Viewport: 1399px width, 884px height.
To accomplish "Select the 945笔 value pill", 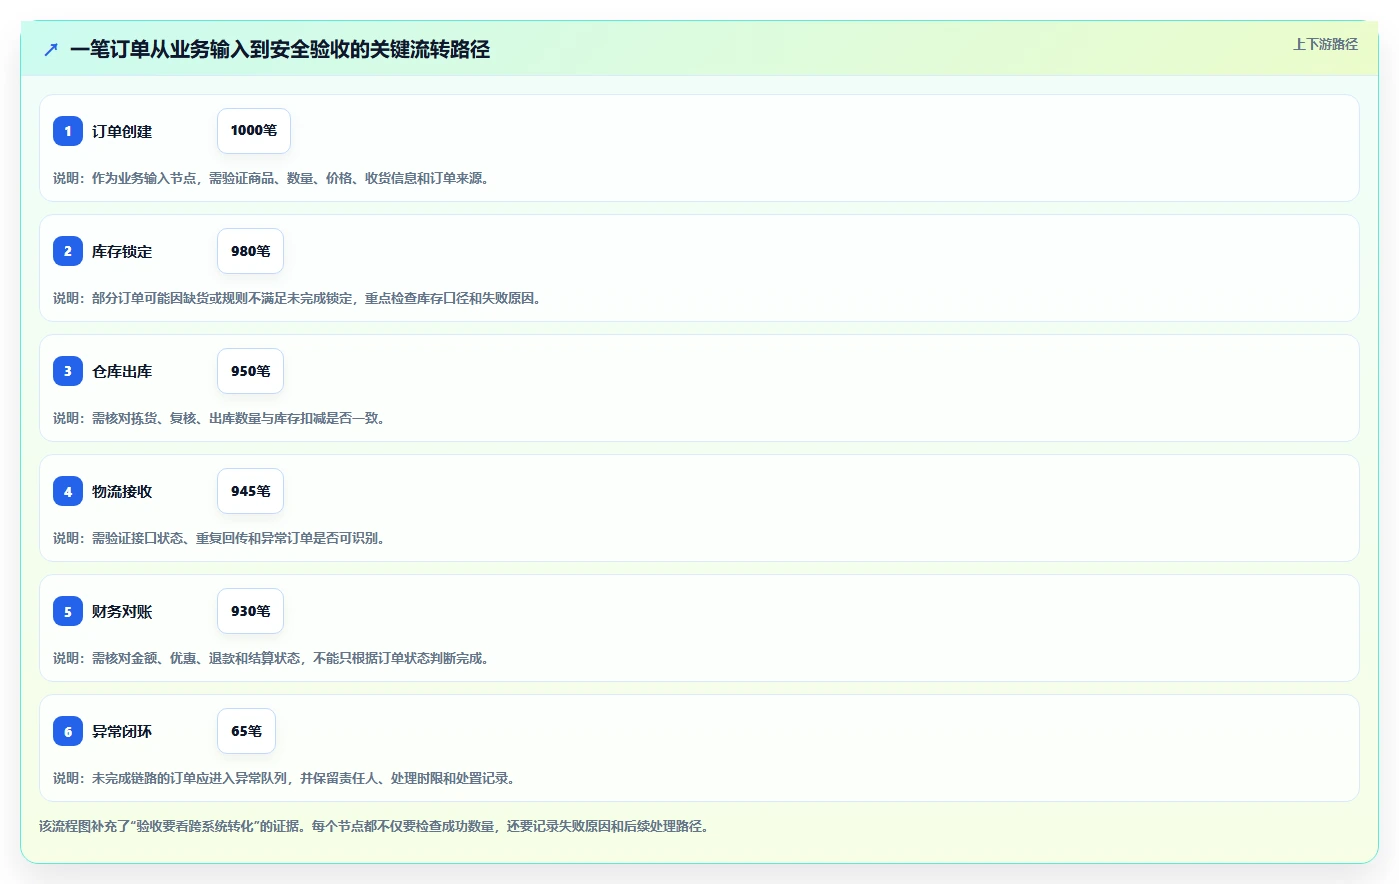I will tap(250, 491).
